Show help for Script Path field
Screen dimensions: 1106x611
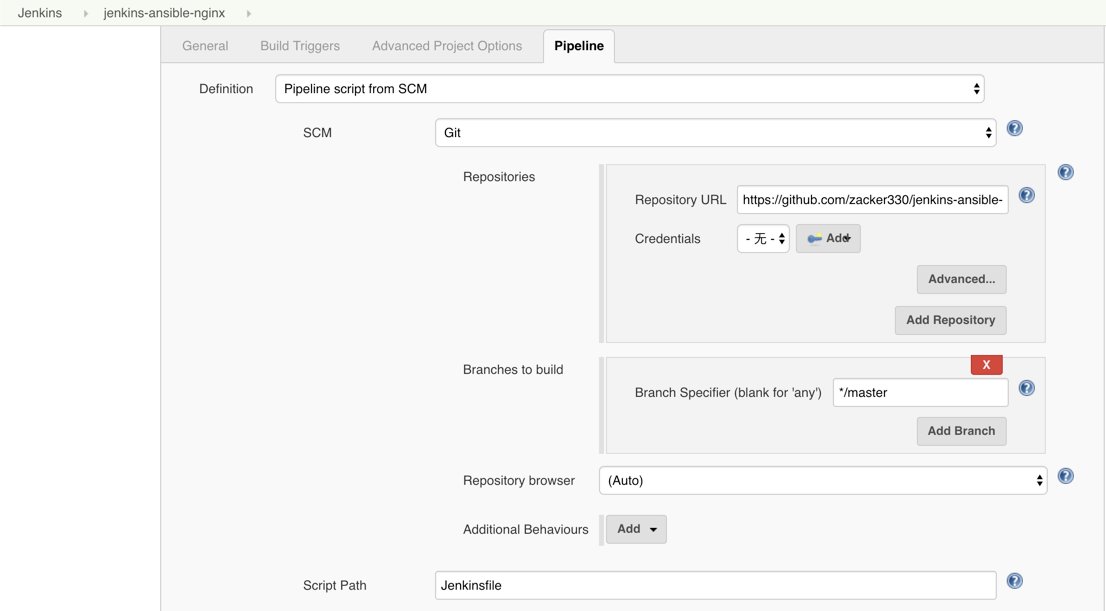(x=1014, y=581)
